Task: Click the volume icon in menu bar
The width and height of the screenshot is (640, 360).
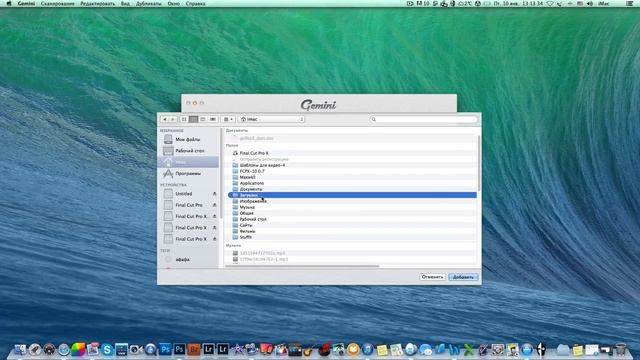Action: [x=590, y=3]
